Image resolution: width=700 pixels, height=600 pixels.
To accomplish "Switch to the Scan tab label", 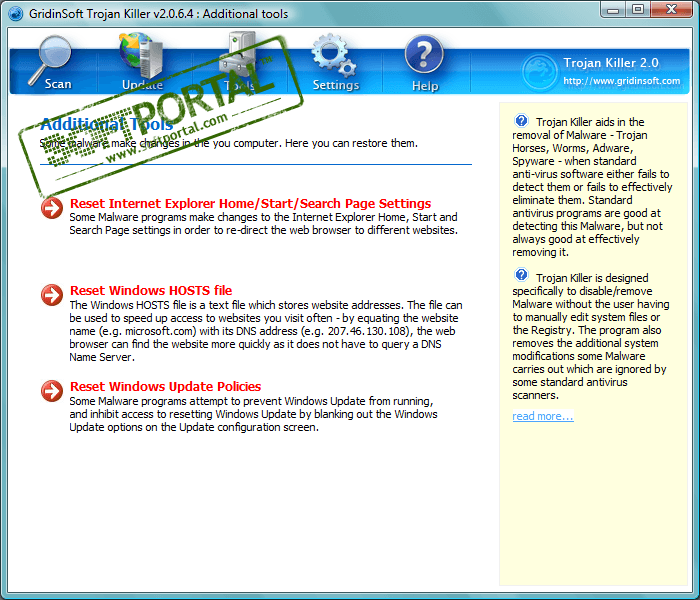I will click(58, 83).
